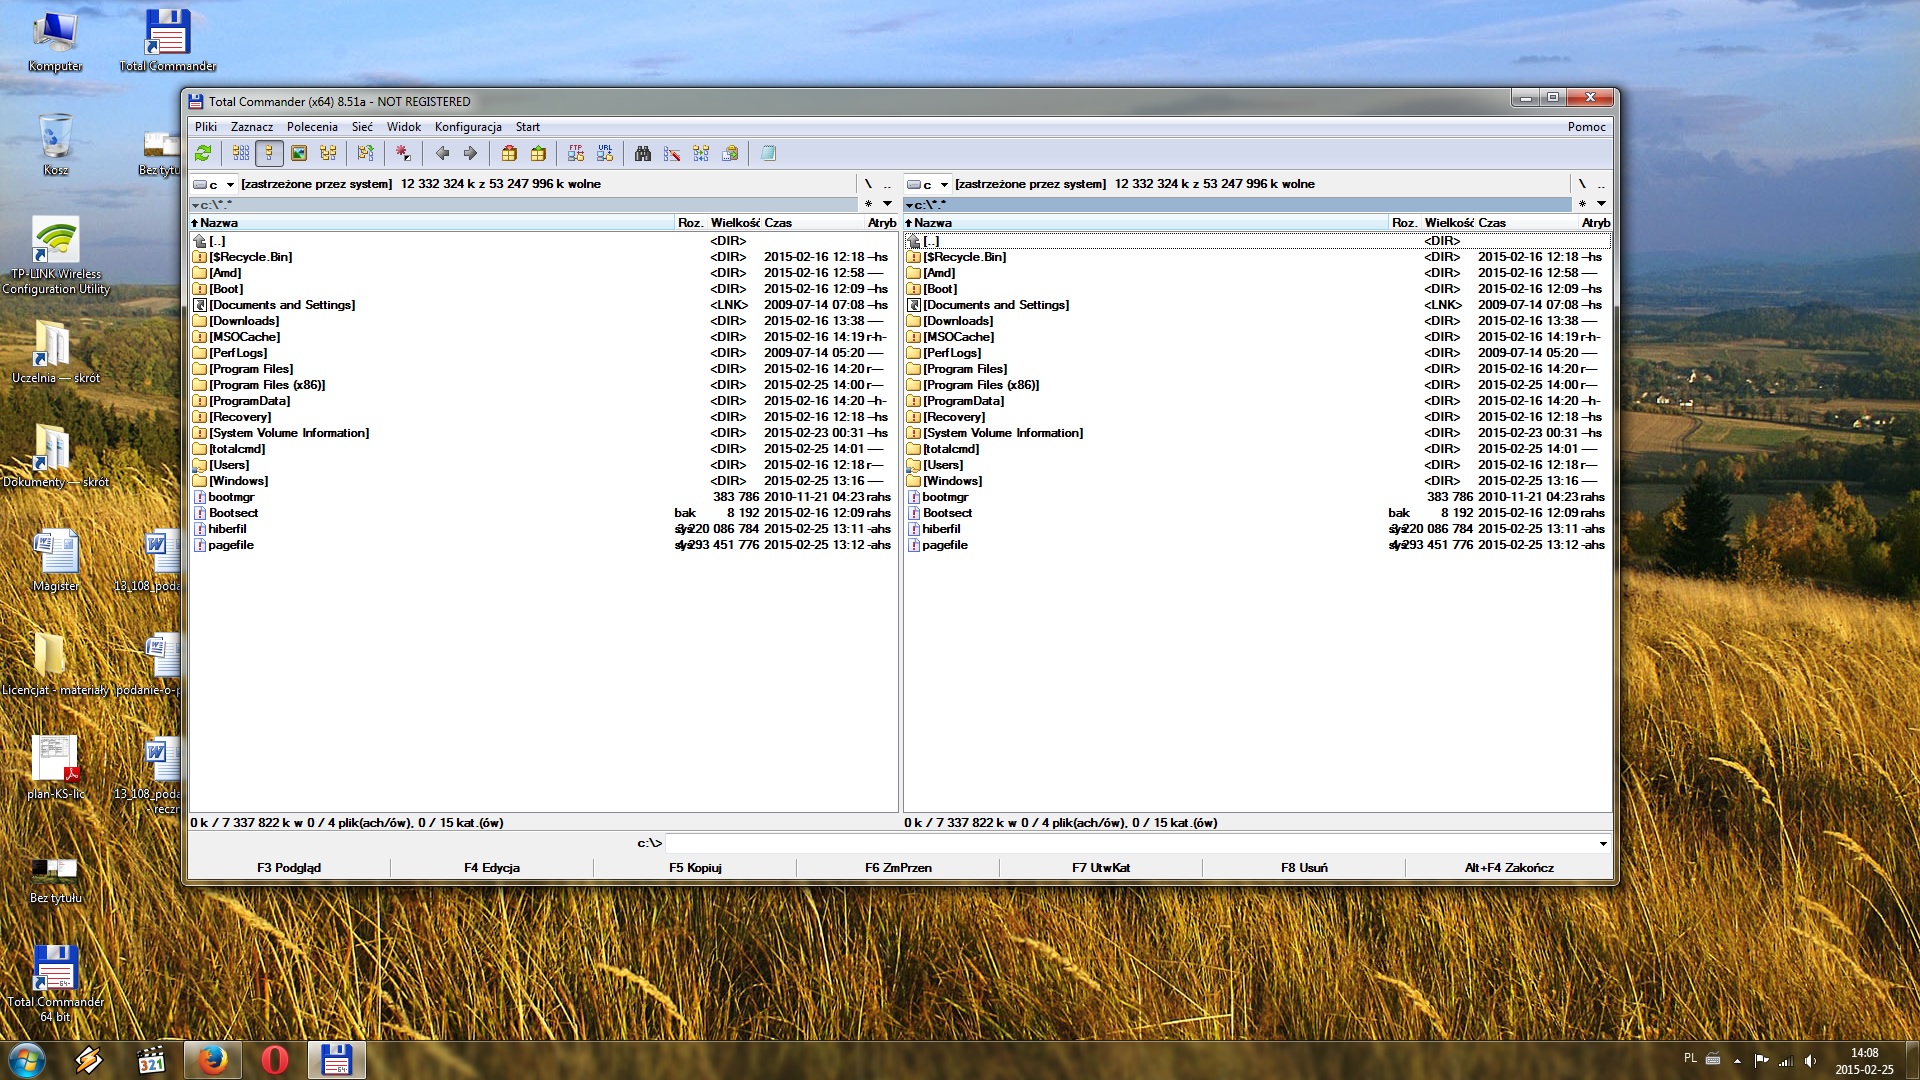
Task: Click the red asterisk invert selection icon
Action: coord(403,153)
